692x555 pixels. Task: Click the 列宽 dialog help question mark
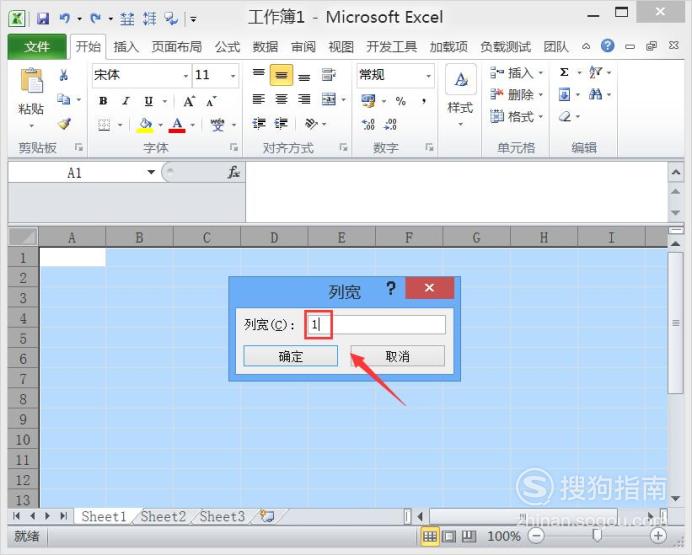tap(391, 289)
